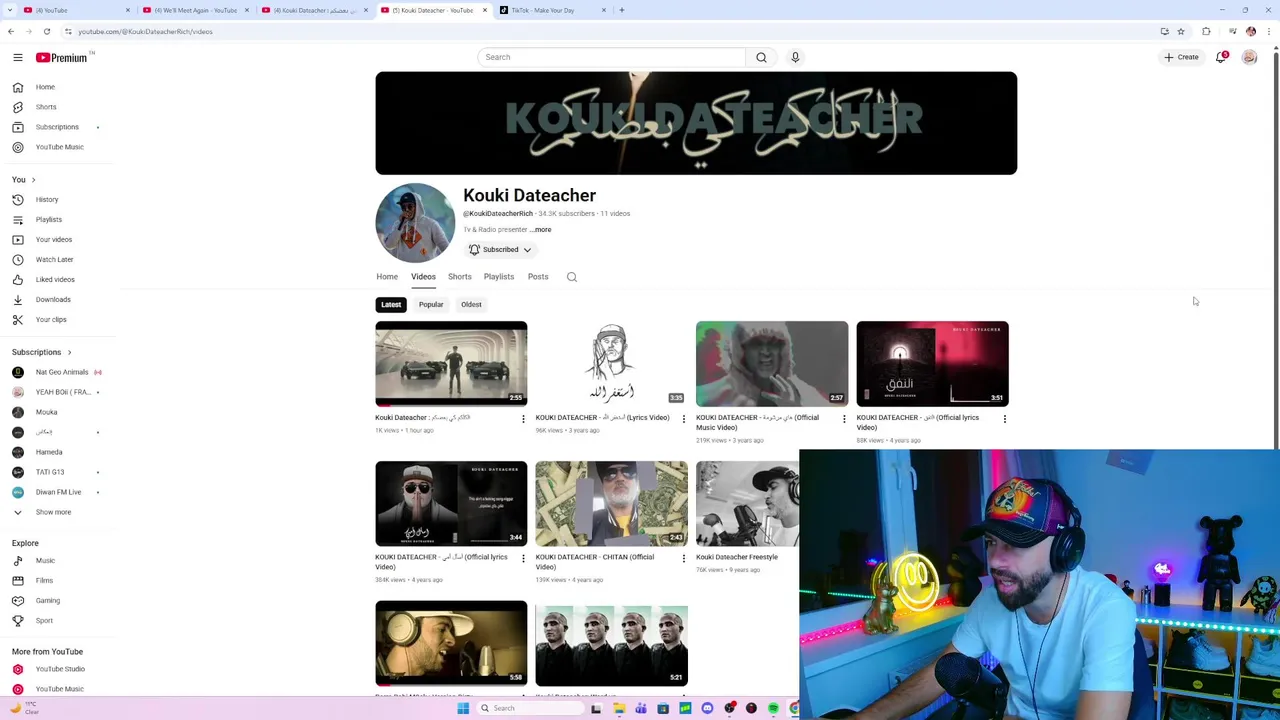Screen dimensions: 1280x720
Task: Open Shorts in the sidebar
Action: 45,107
